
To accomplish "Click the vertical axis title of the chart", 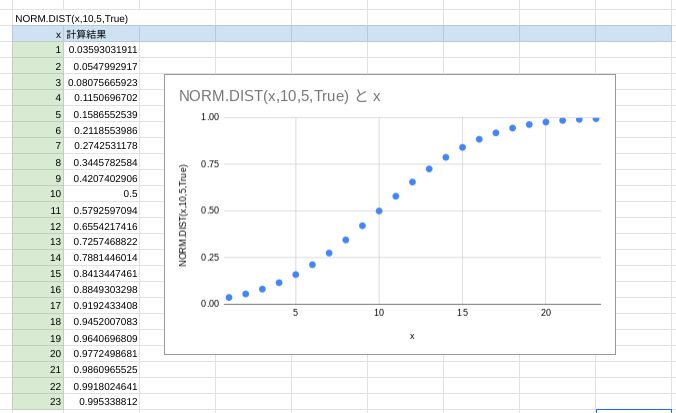I will 183,215.
